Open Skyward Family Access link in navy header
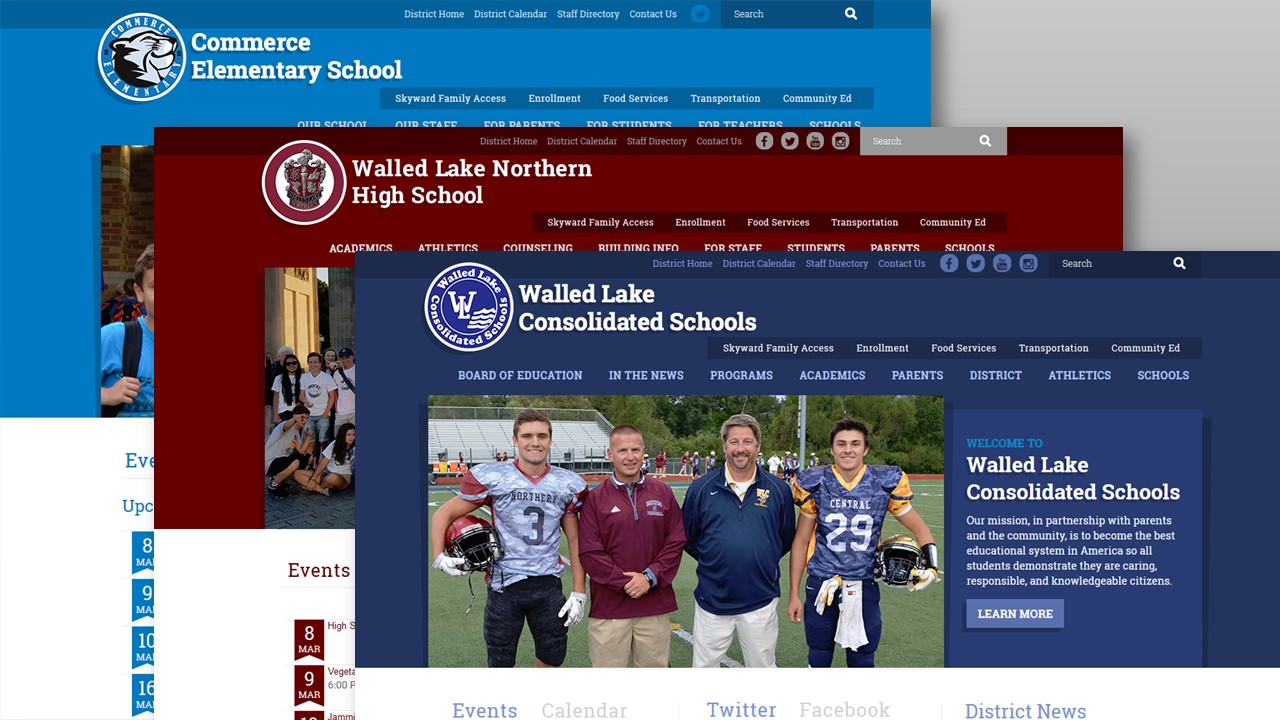The image size is (1280, 720). [x=778, y=348]
